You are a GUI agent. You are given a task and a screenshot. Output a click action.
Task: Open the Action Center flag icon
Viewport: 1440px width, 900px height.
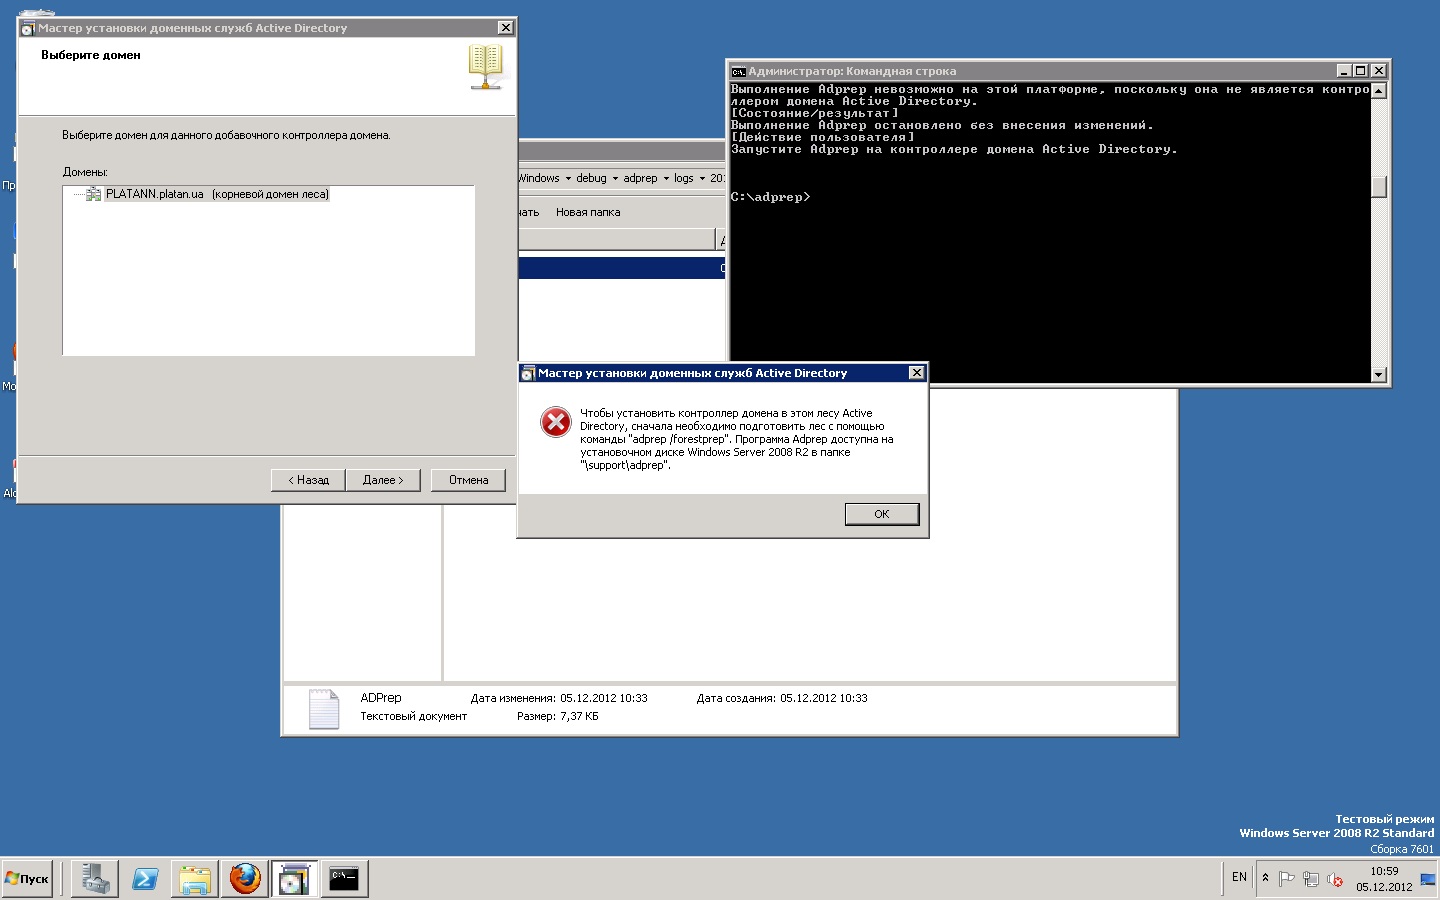1287,879
